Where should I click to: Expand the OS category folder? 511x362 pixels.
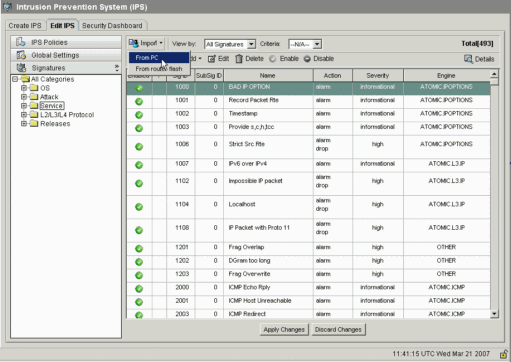pos(24,88)
